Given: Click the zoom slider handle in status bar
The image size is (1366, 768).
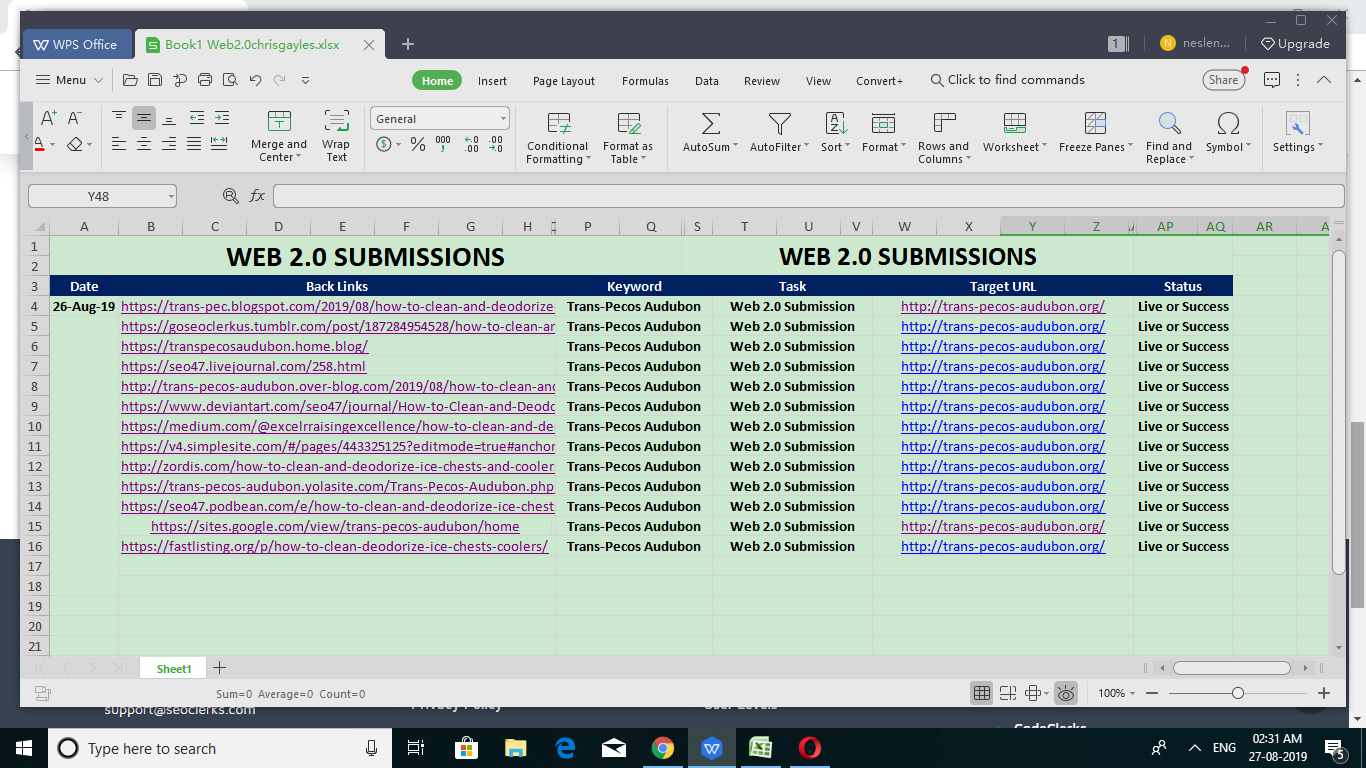Looking at the screenshot, I should pos(1238,693).
